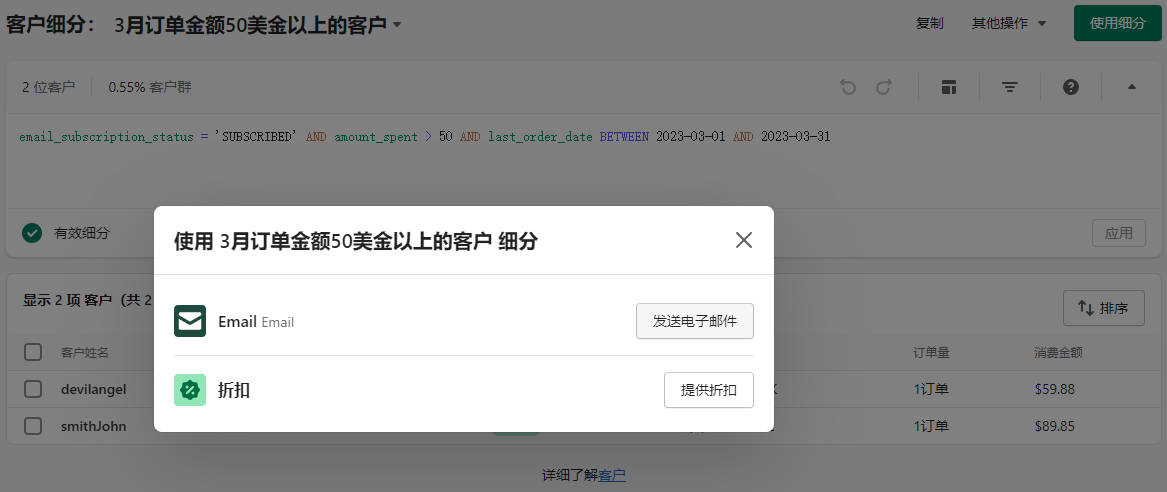Viewport: 1167px width, 492px height.
Task: Click the valid segment checkmark icon
Action: 32,233
